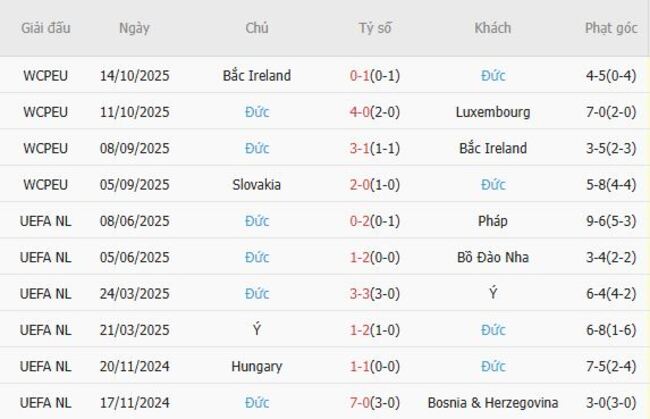Viewport: 650px width, 419px height.
Task: Click the Đức home team on 11/10/2025
Action: (257, 112)
